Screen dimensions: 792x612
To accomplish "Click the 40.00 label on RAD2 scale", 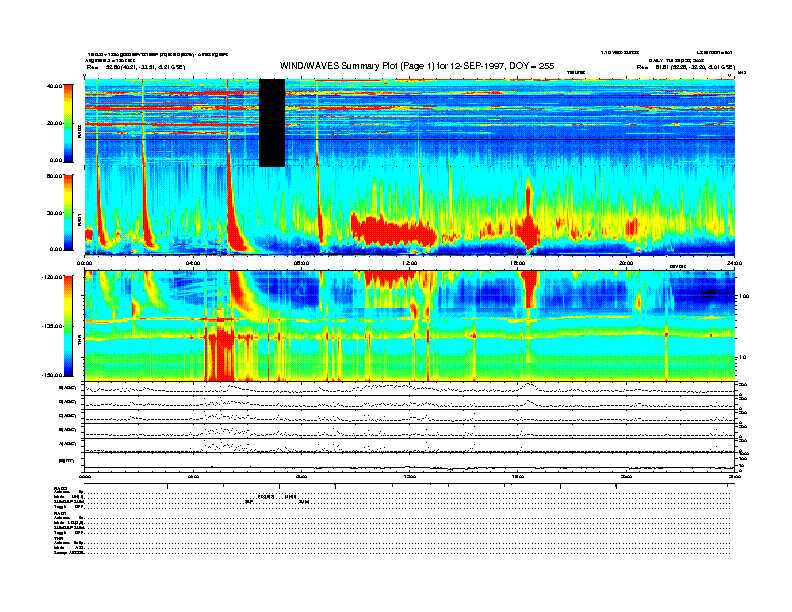I will (55, 86).
